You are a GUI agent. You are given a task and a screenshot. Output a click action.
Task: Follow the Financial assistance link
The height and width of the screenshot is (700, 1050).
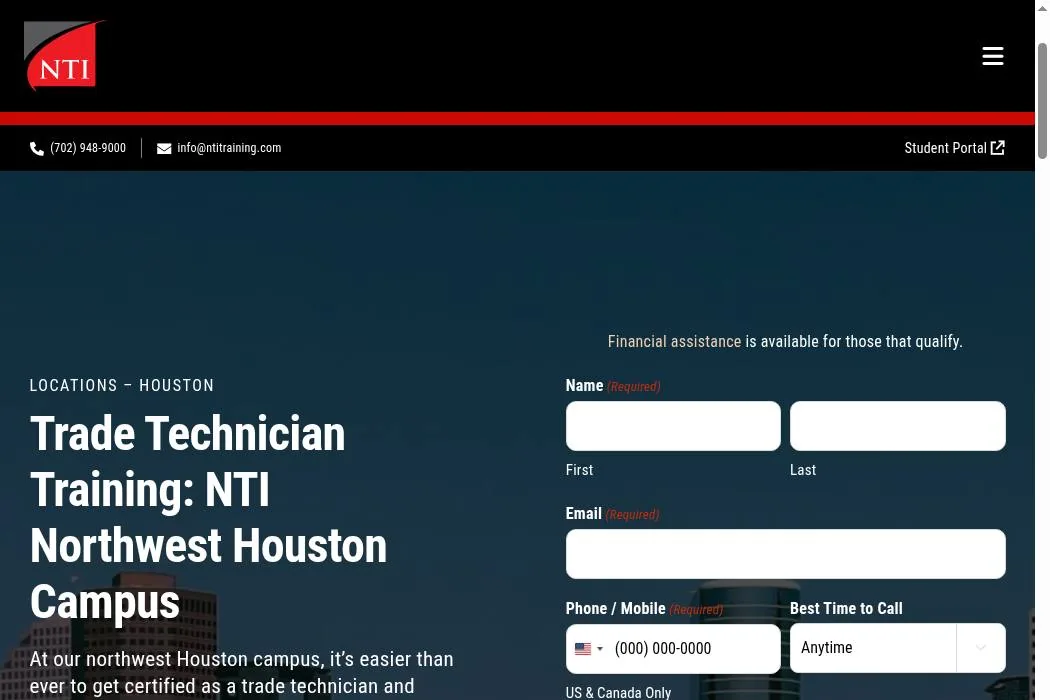tap(674, 342)
